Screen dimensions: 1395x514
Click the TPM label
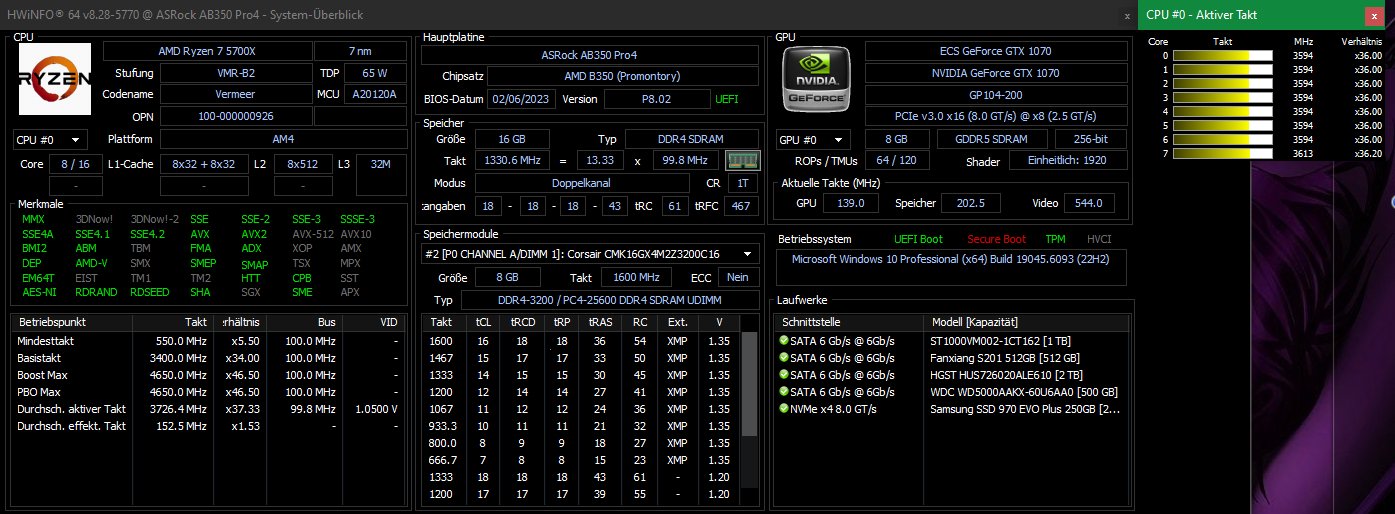coord(1056,239)
